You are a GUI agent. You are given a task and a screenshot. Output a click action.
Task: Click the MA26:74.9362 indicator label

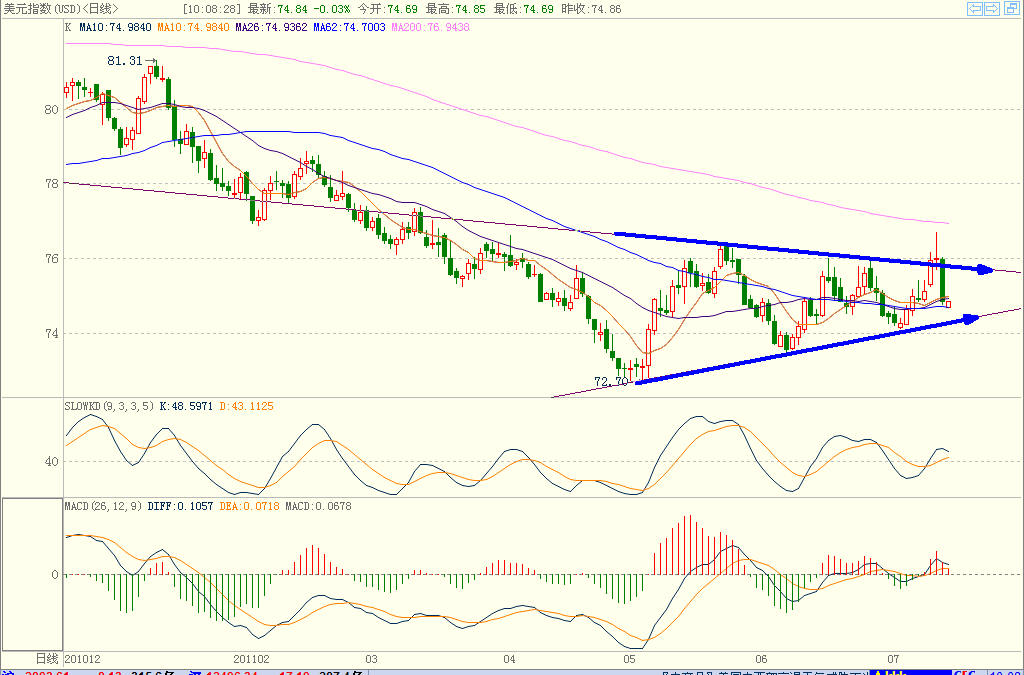pyautogui.click(x=272, y=27)
